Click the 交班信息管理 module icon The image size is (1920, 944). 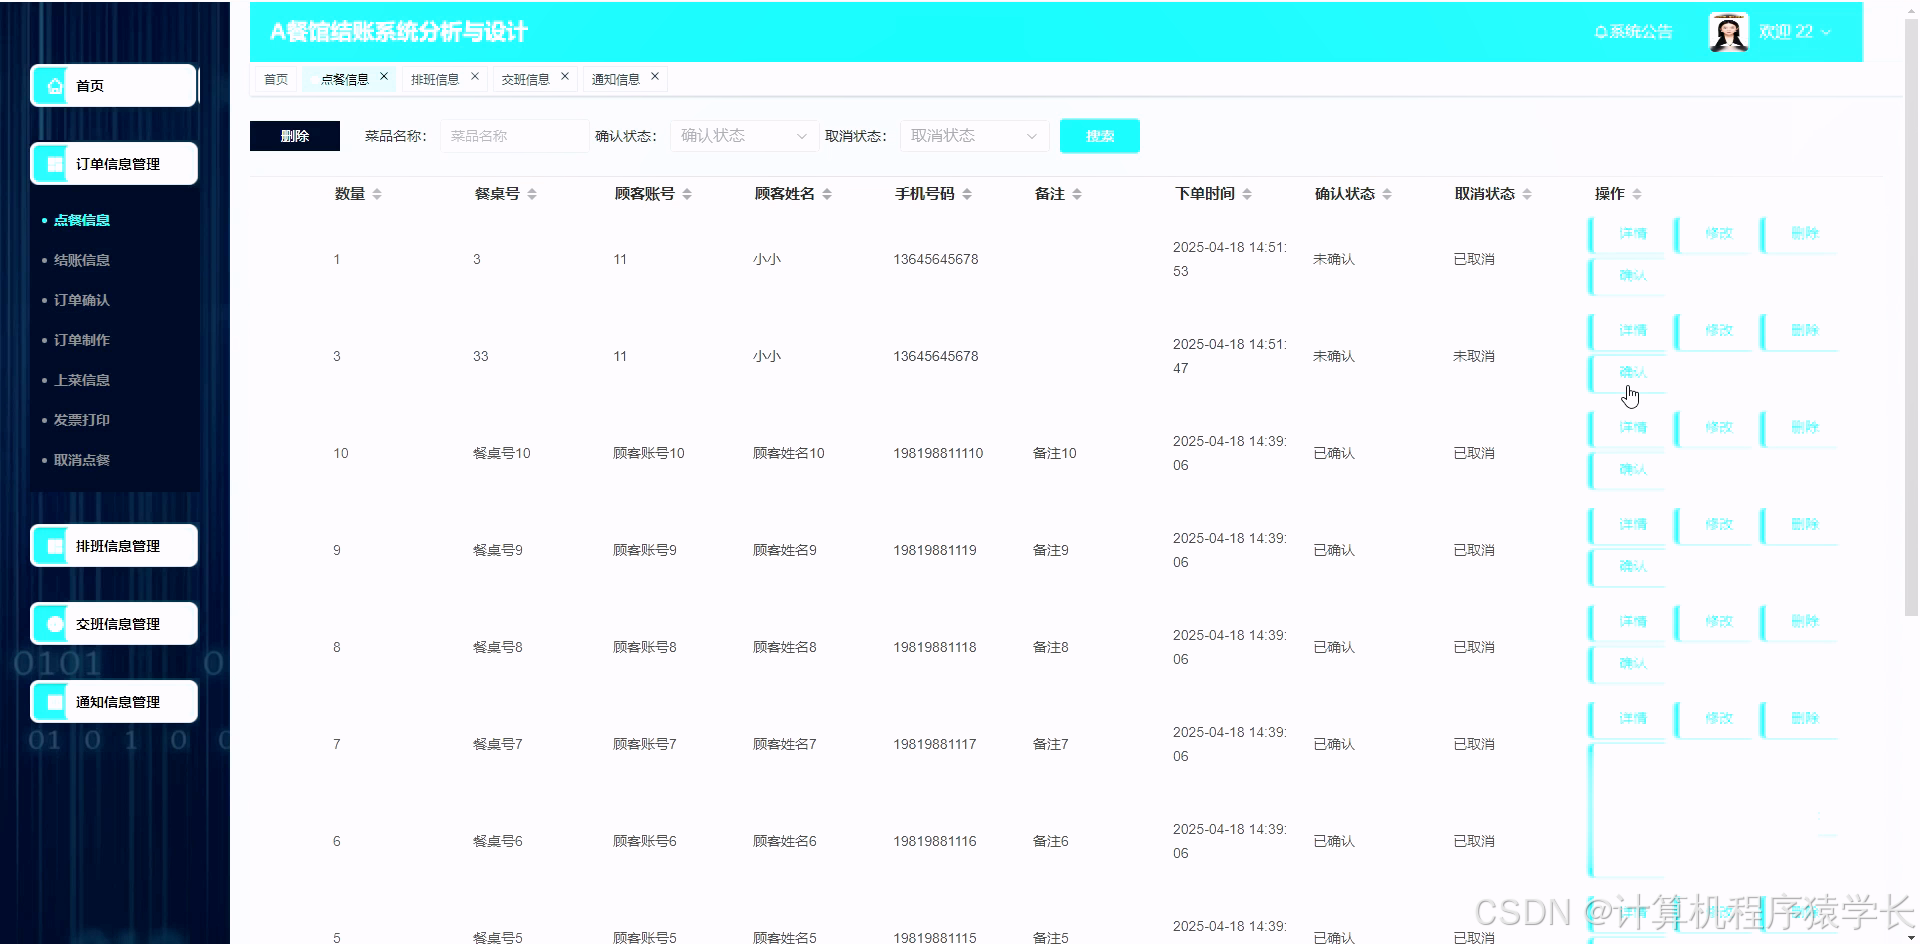pos(53,623)
